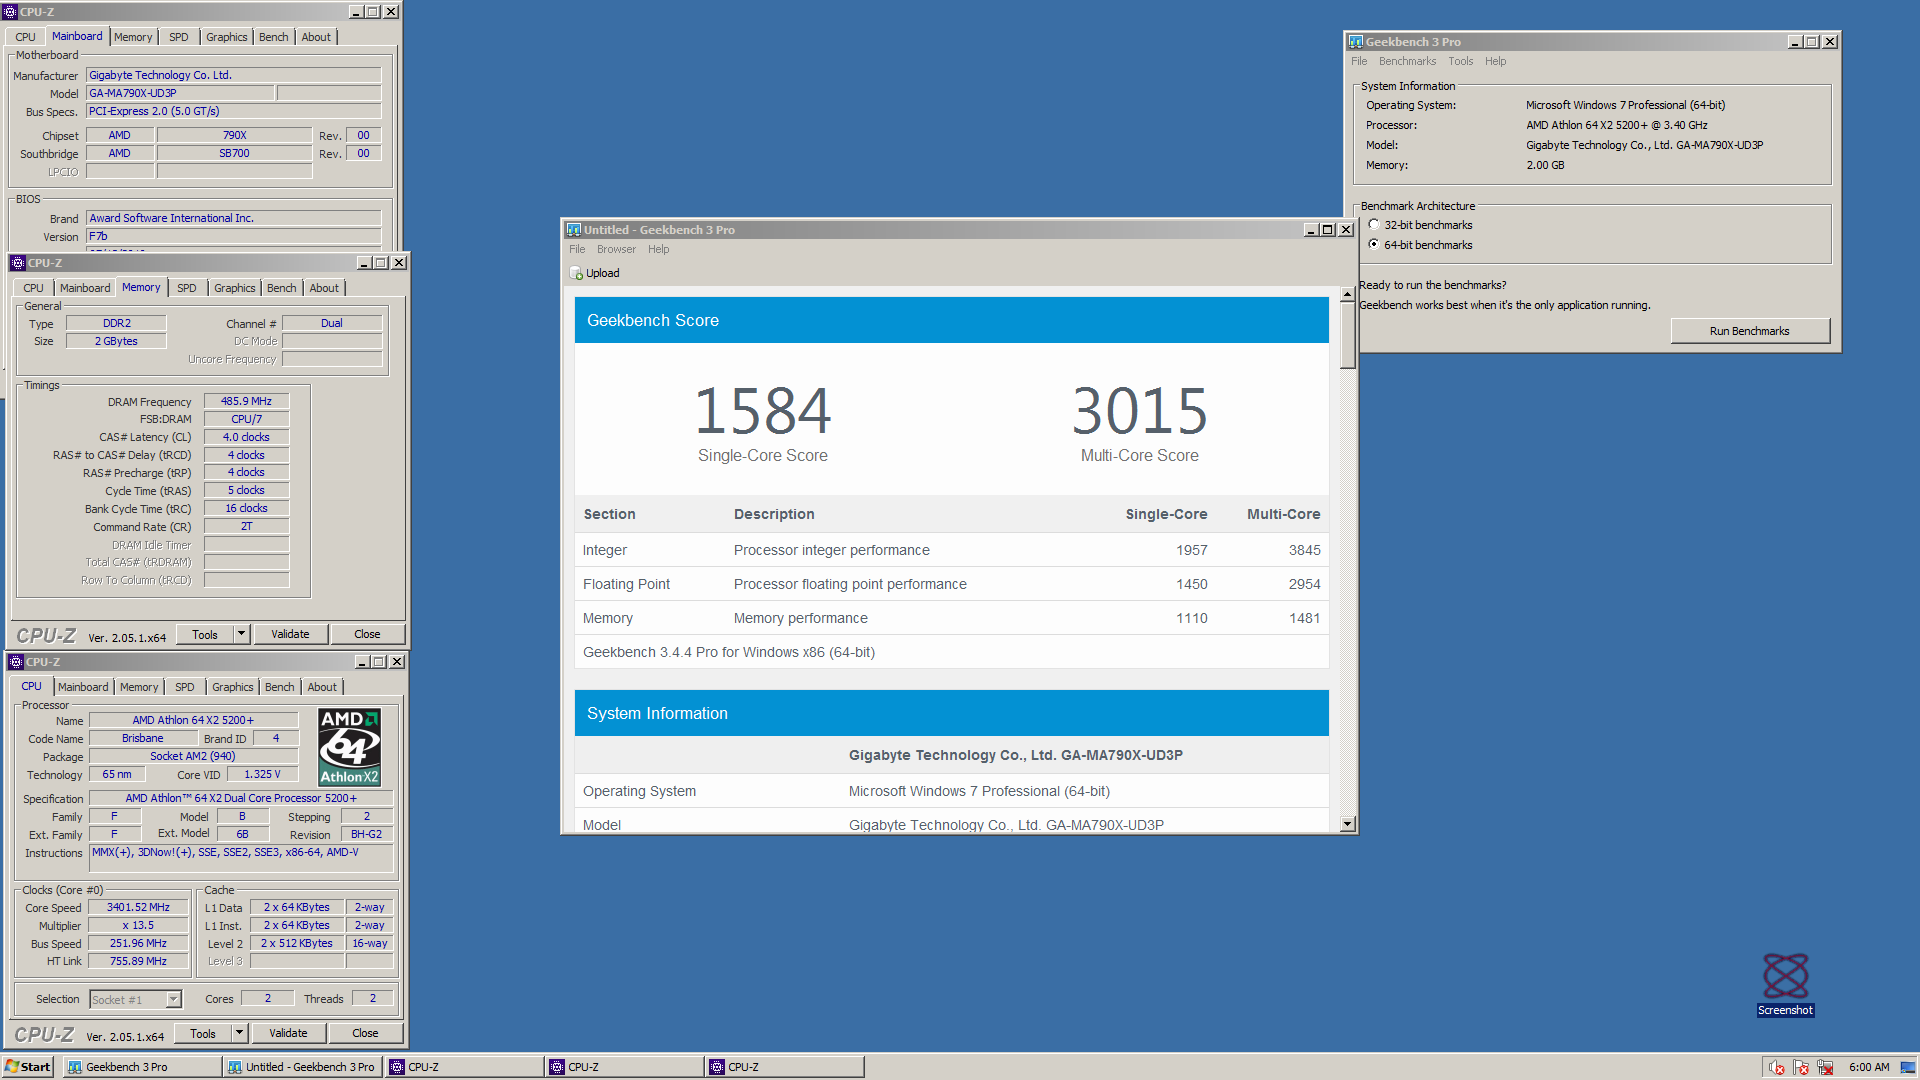Click the Model GA-MA790X-UD3P field

tap(180, 93)
